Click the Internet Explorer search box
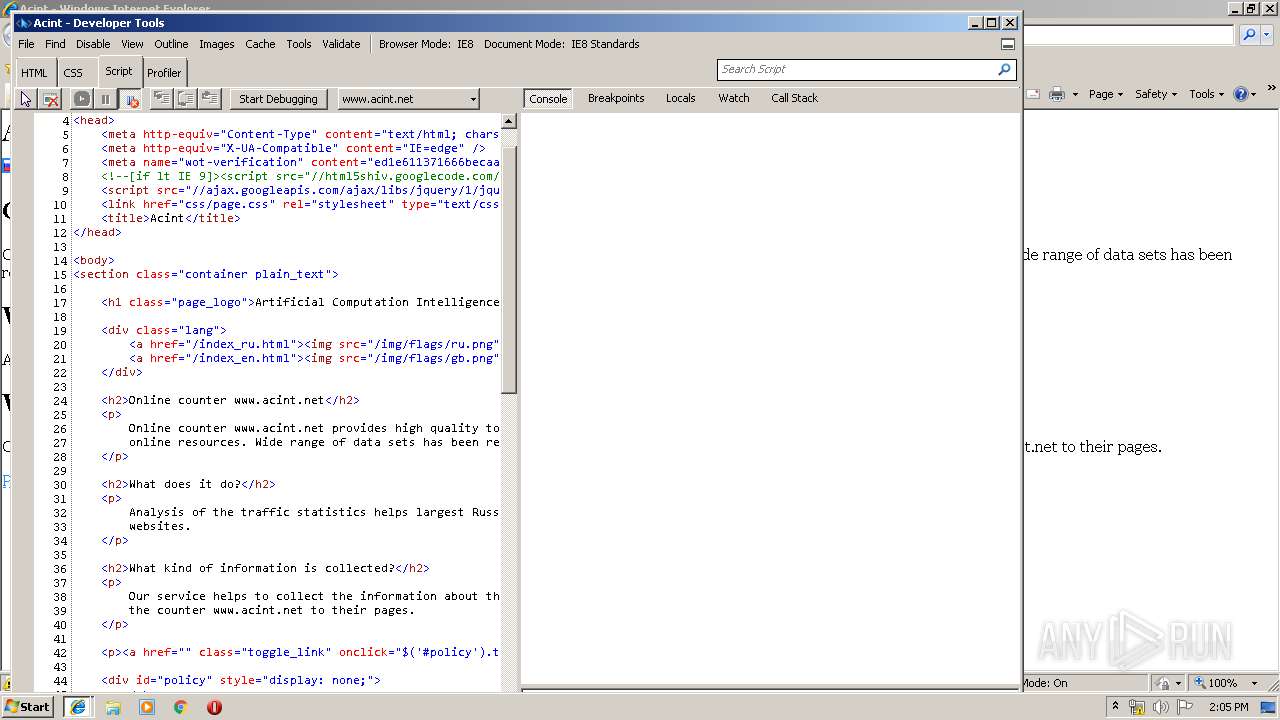Viewport: 1280px width, 720px height. coord(1129,35)
